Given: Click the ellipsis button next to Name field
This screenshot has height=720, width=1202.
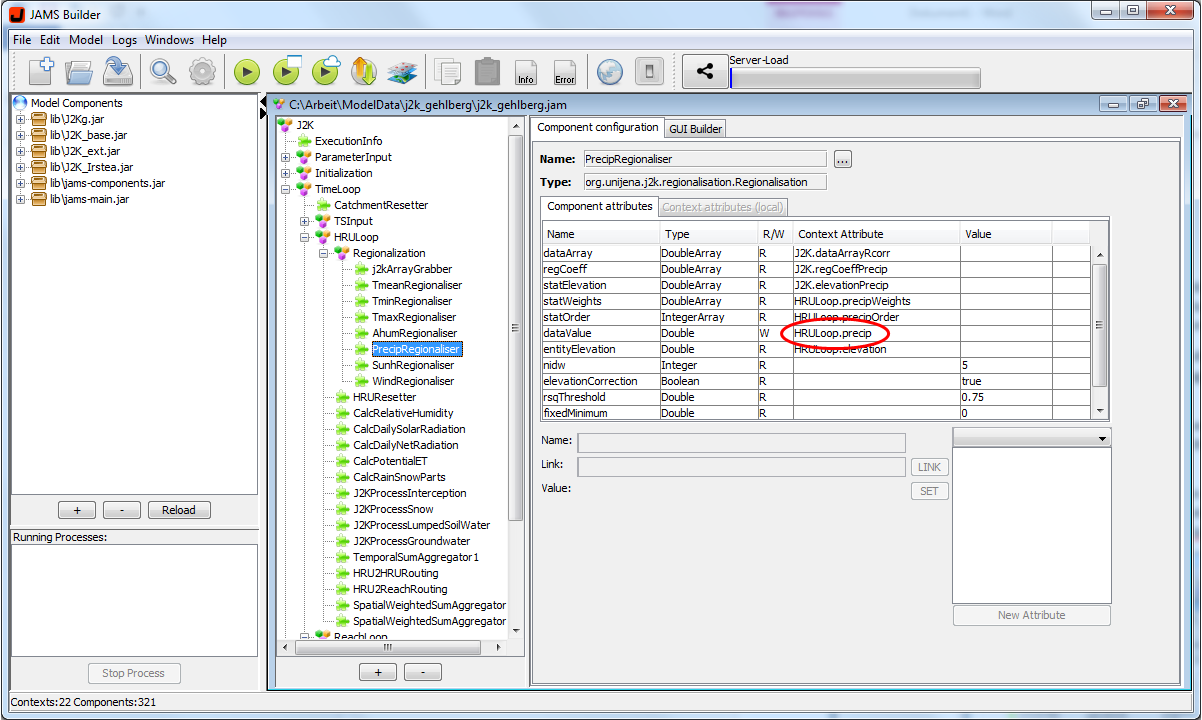Looking at the screenshot, I should [x=842, y=159].
